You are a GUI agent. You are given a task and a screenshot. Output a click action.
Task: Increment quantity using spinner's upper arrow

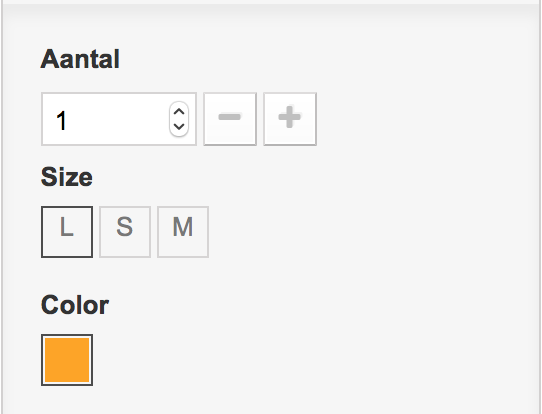(179, 112)
